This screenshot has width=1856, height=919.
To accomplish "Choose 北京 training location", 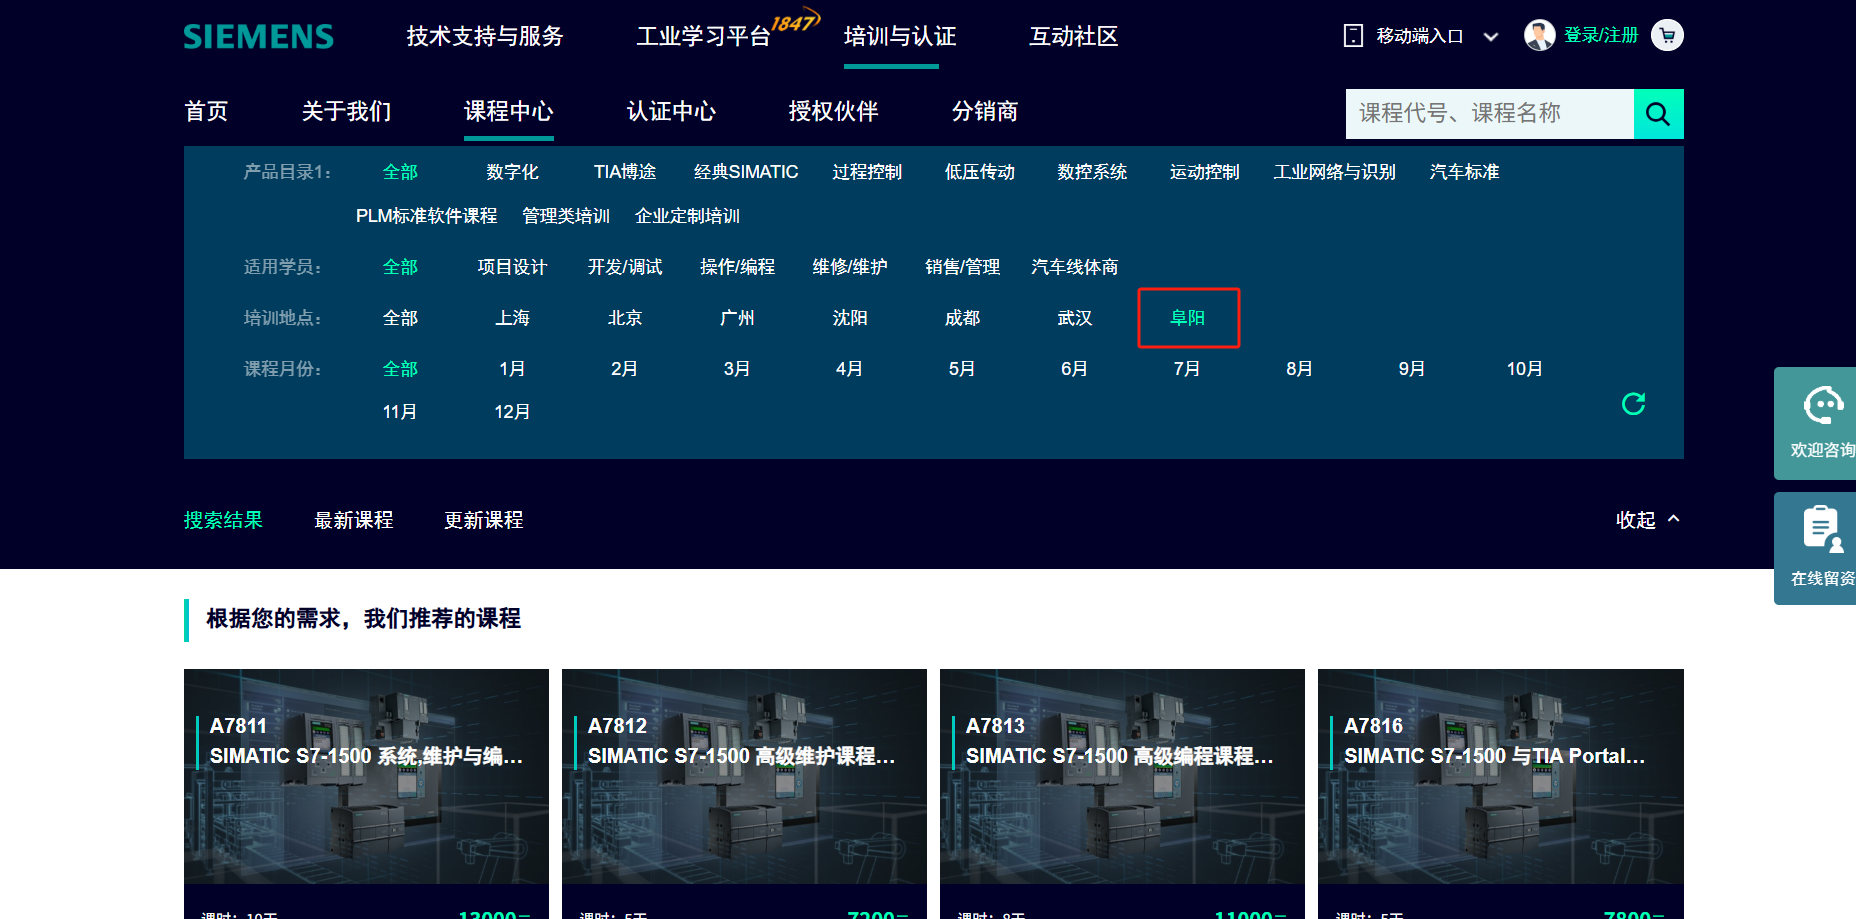I will click(625, 318).
